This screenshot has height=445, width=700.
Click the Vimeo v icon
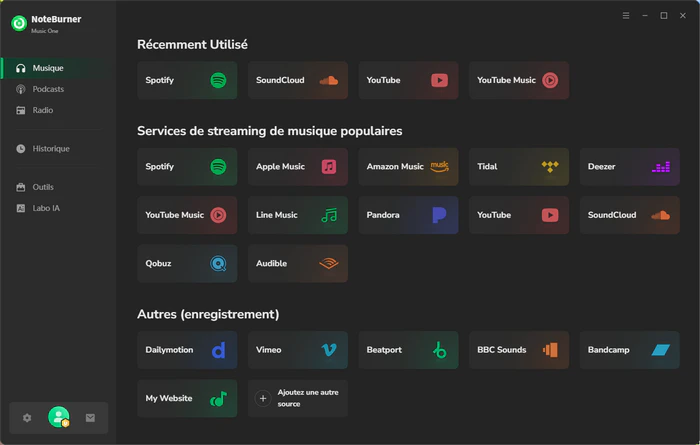[x=329, y=350]
